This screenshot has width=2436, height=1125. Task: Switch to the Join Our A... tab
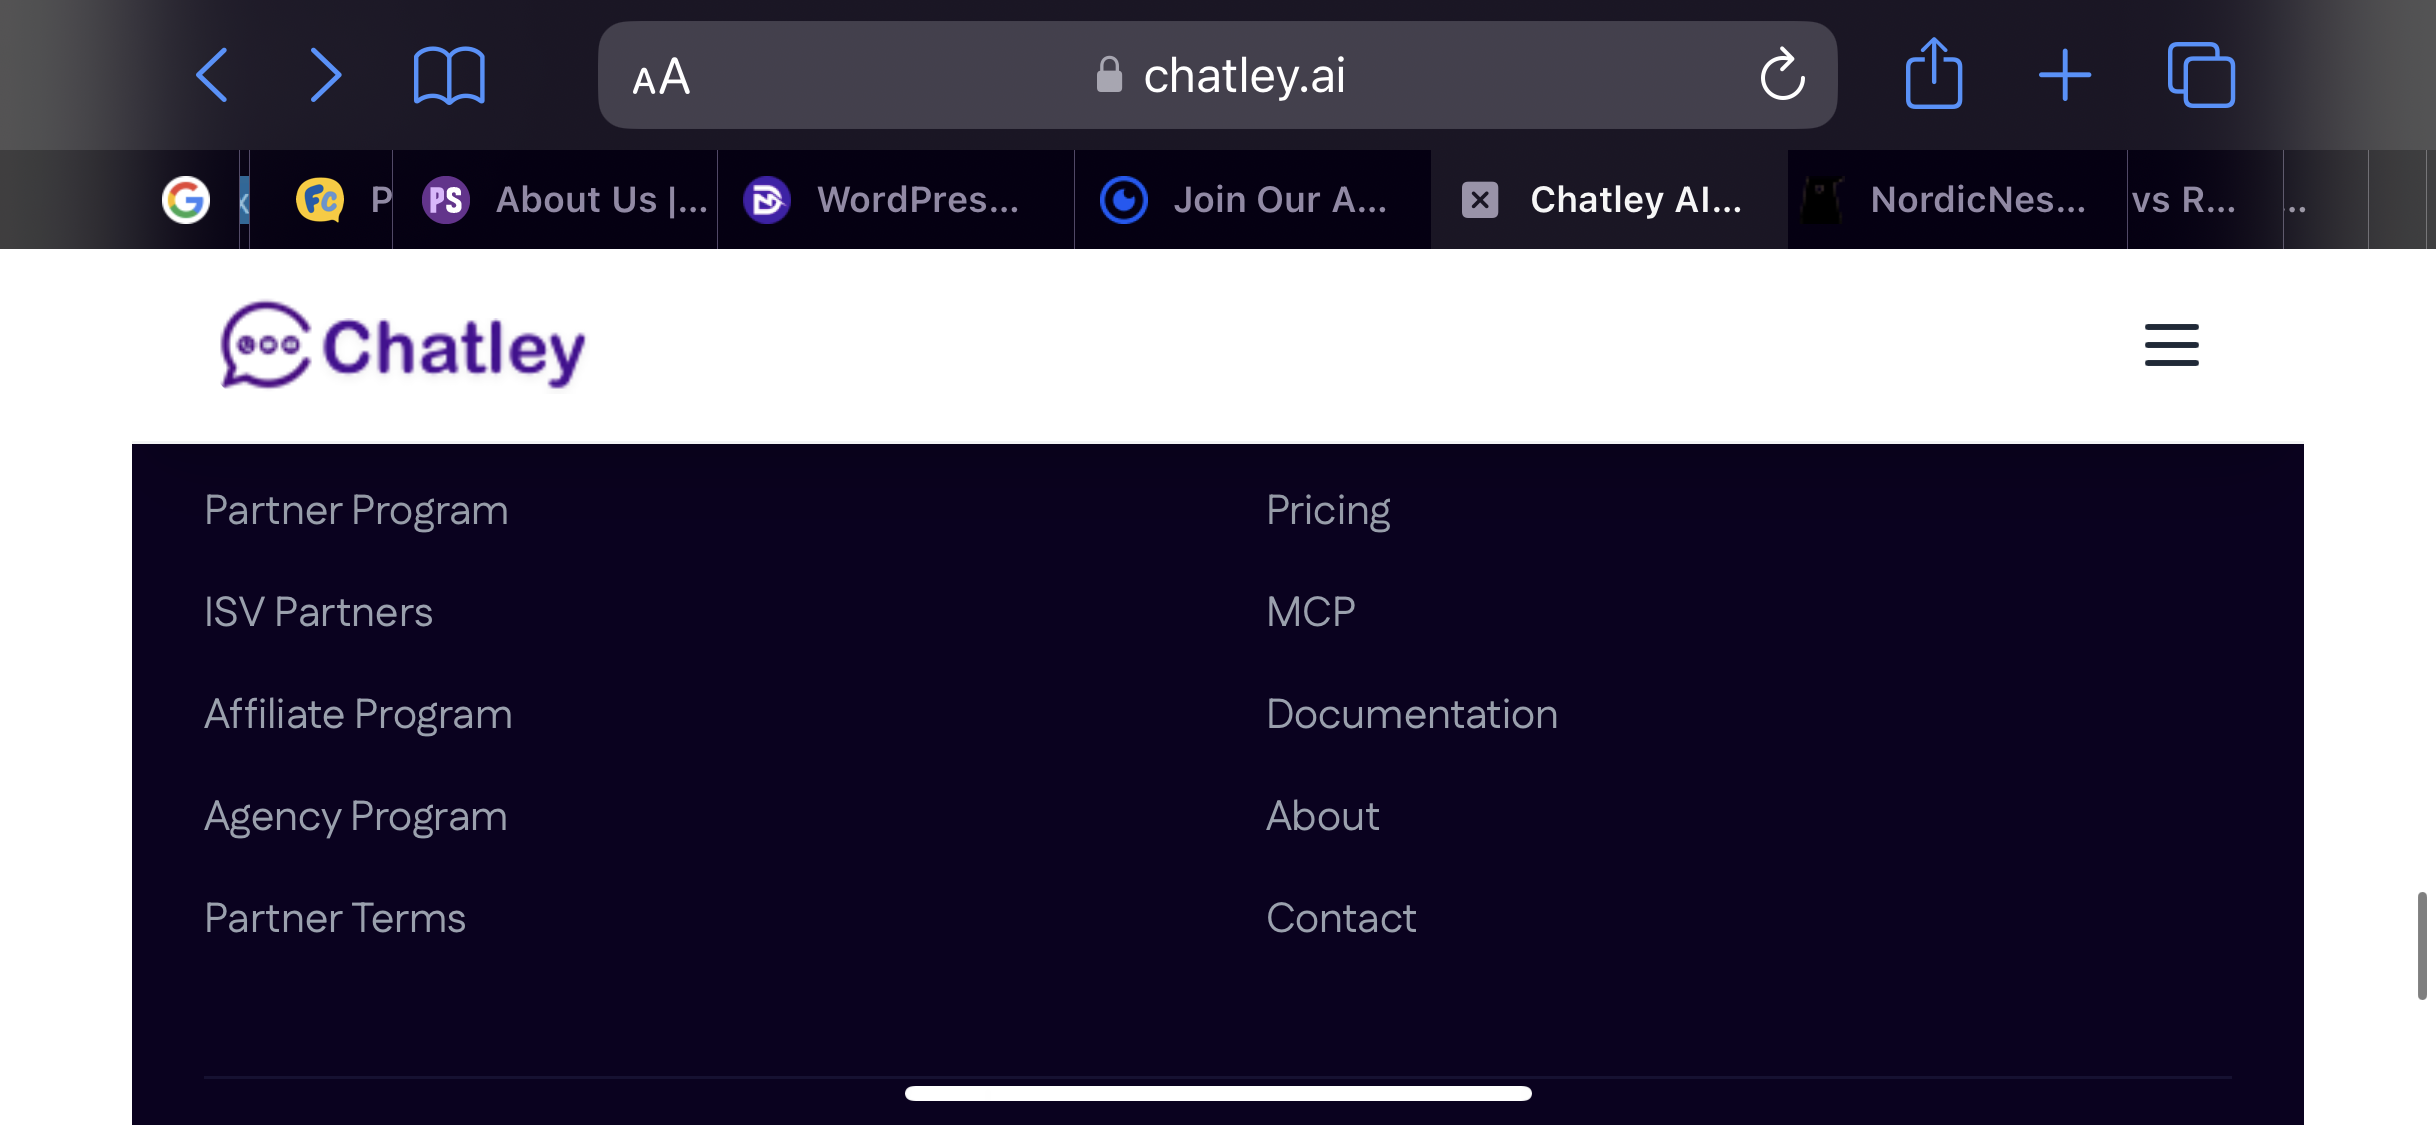[x=1253, y=200]
